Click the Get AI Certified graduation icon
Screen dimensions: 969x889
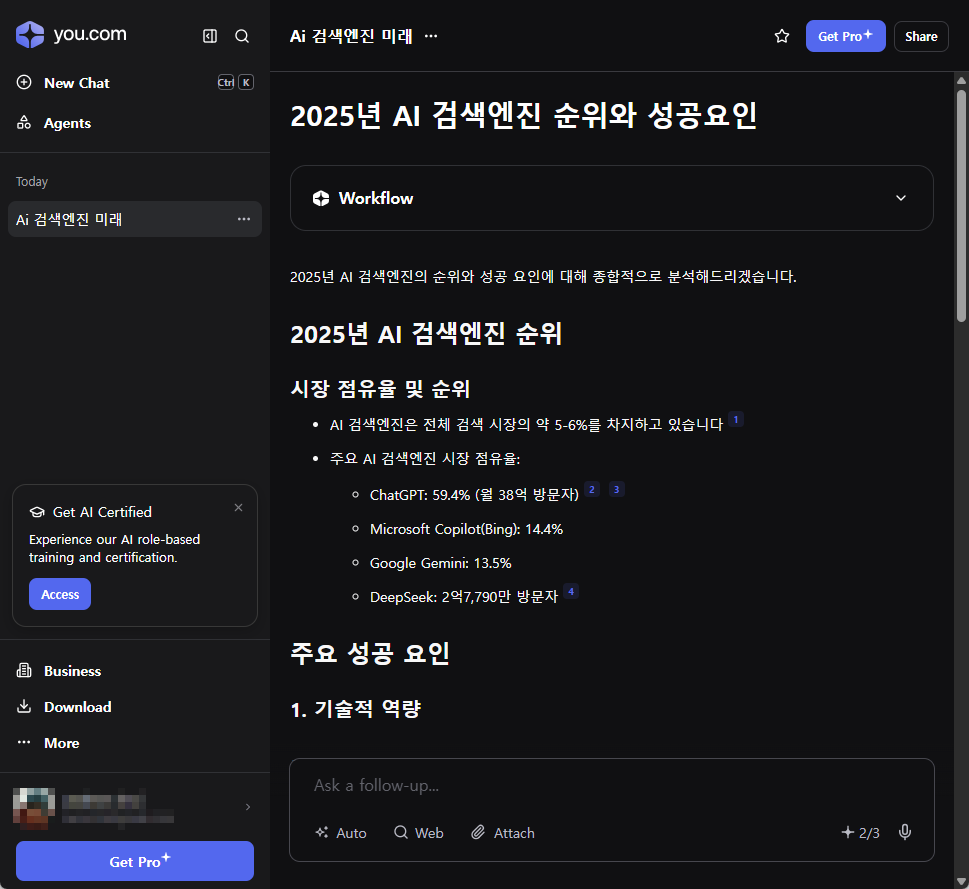[x=37, y=512]
